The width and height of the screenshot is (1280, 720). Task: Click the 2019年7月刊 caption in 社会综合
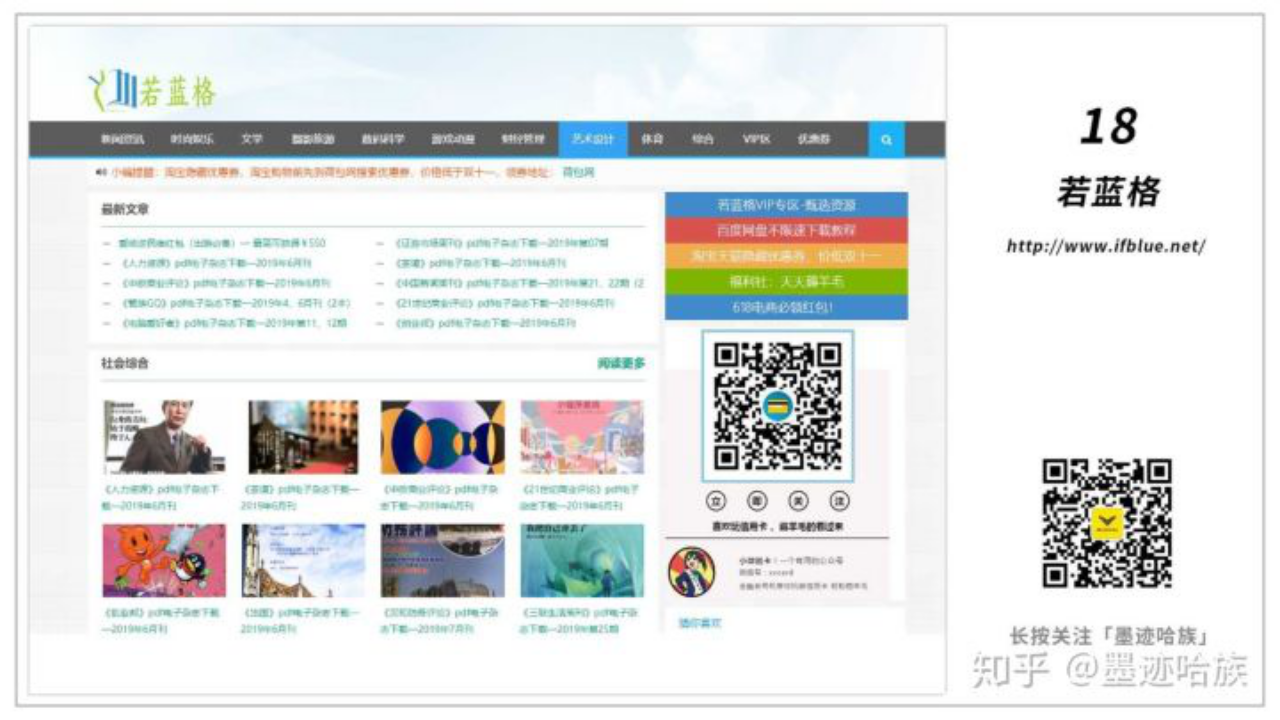[x=440, y=620]
